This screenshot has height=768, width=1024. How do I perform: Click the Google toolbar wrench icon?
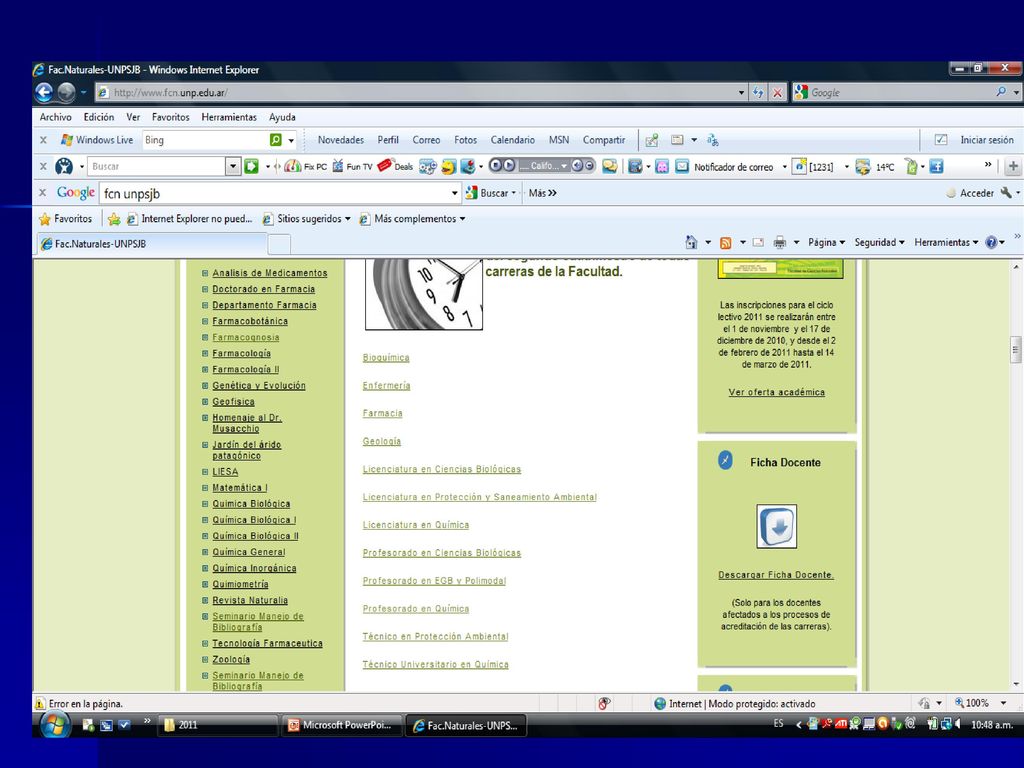tap(1006, 193)
